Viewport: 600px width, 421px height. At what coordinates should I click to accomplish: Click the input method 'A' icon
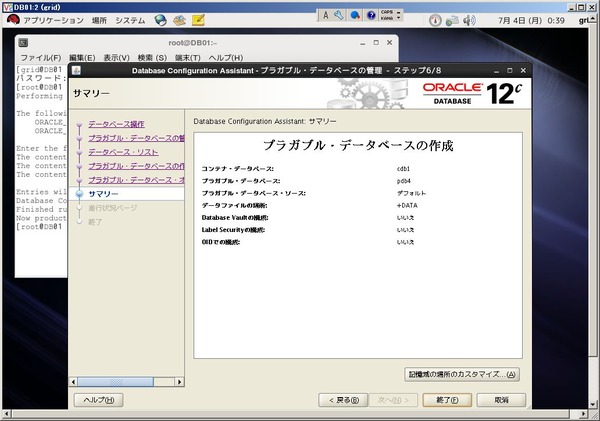pos(326,15)
